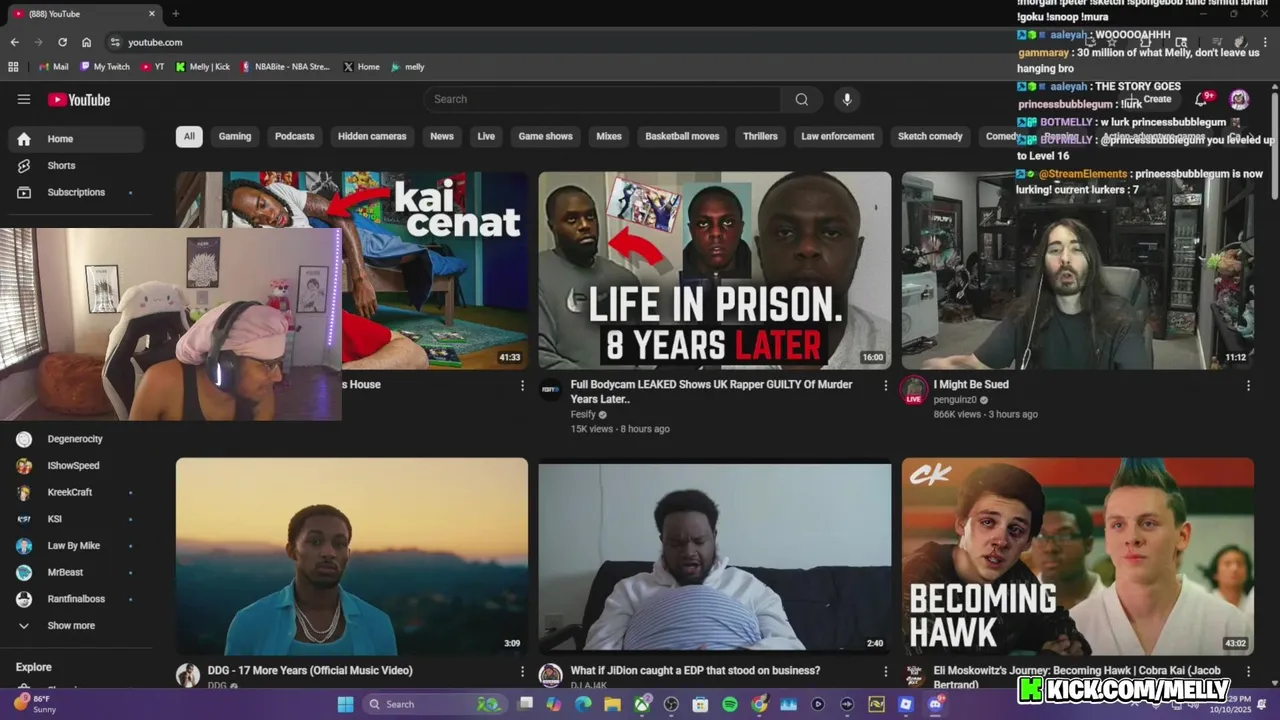Click the Windows taskbar Search box

433,704
